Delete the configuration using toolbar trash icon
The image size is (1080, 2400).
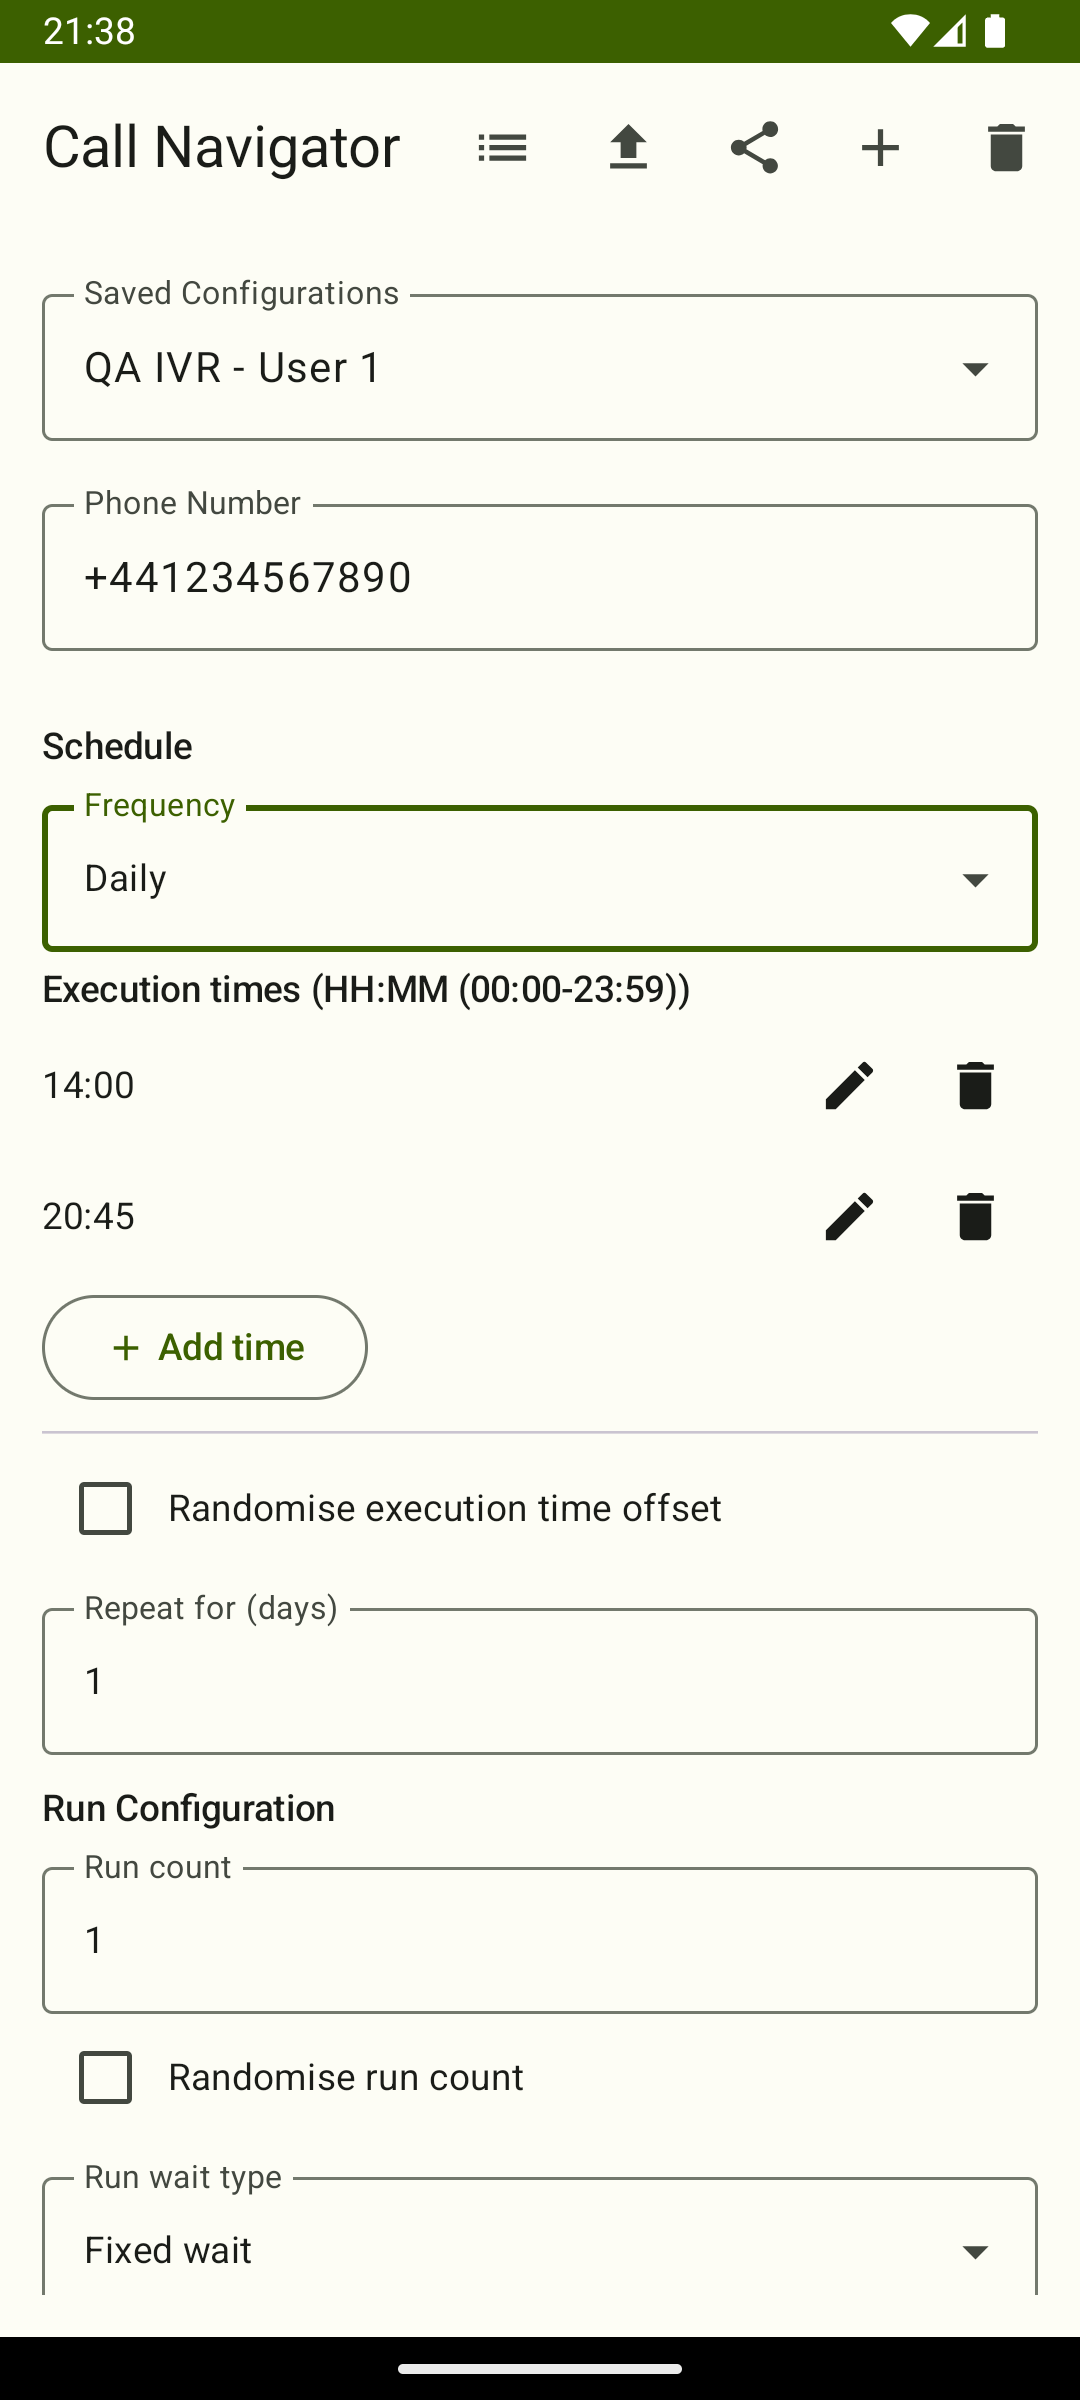[x=1005, y=147]
